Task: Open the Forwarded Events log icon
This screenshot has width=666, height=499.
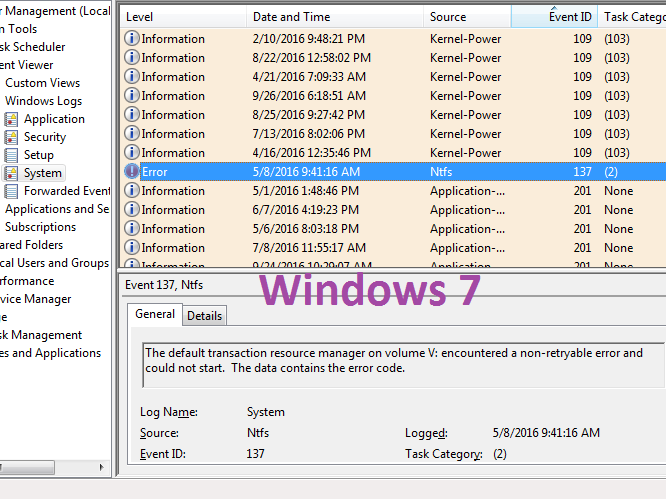Action: click(x=11, y=191)
